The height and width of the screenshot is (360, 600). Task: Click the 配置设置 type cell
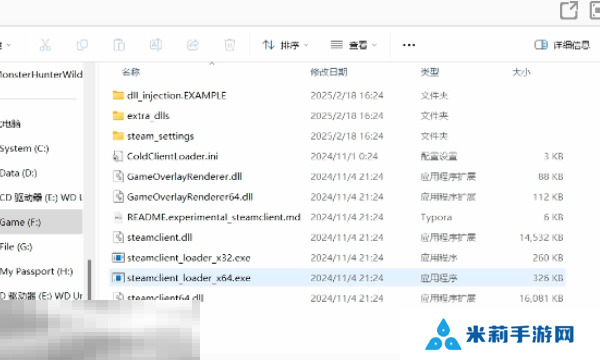[439, 156]
